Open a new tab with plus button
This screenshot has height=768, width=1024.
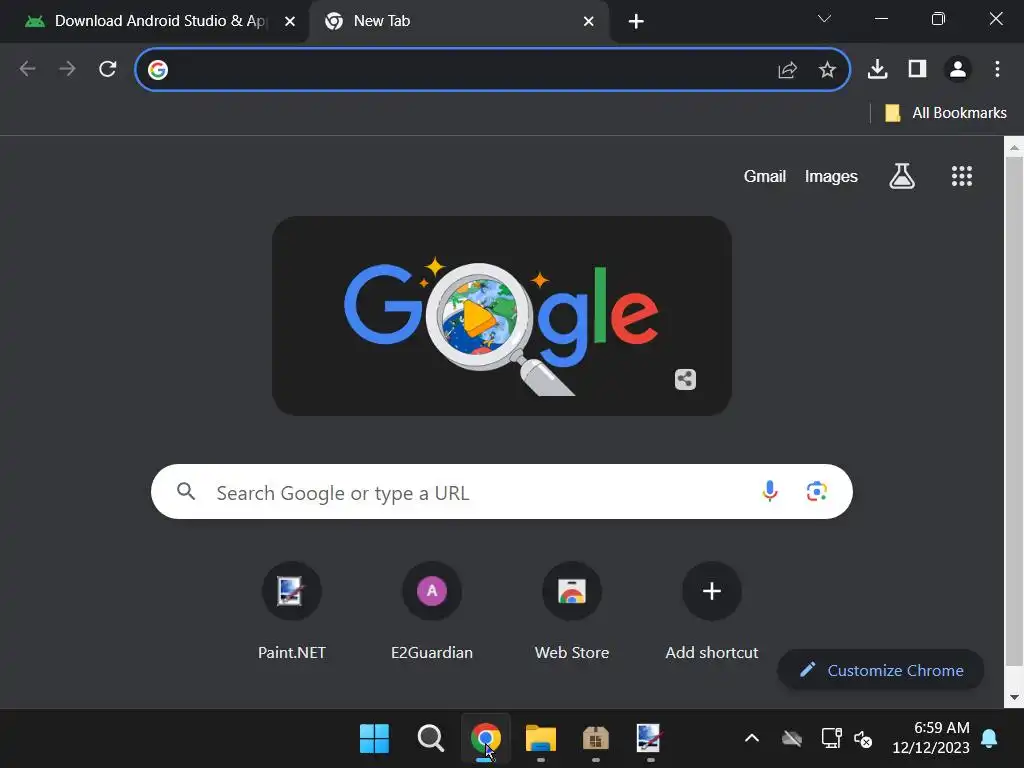pyautogui.click(x=636, y=22)
